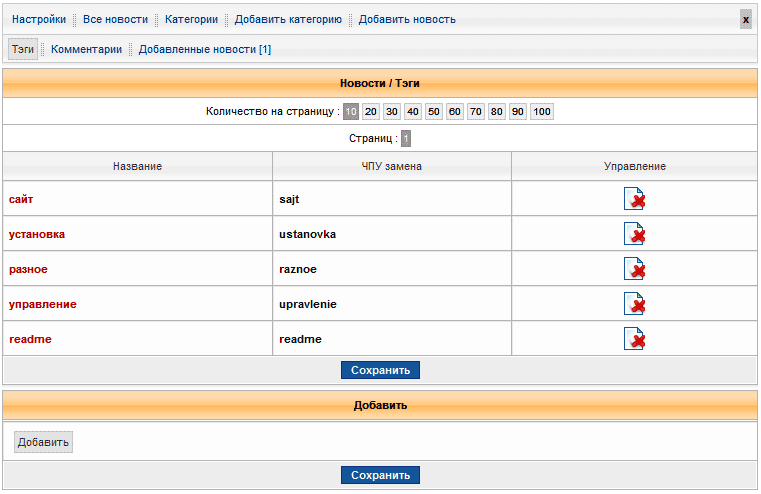Screen dimensions: 761x494
Task: Show 100 items per page
Action: pyautogui.click(x=542, y=112)
